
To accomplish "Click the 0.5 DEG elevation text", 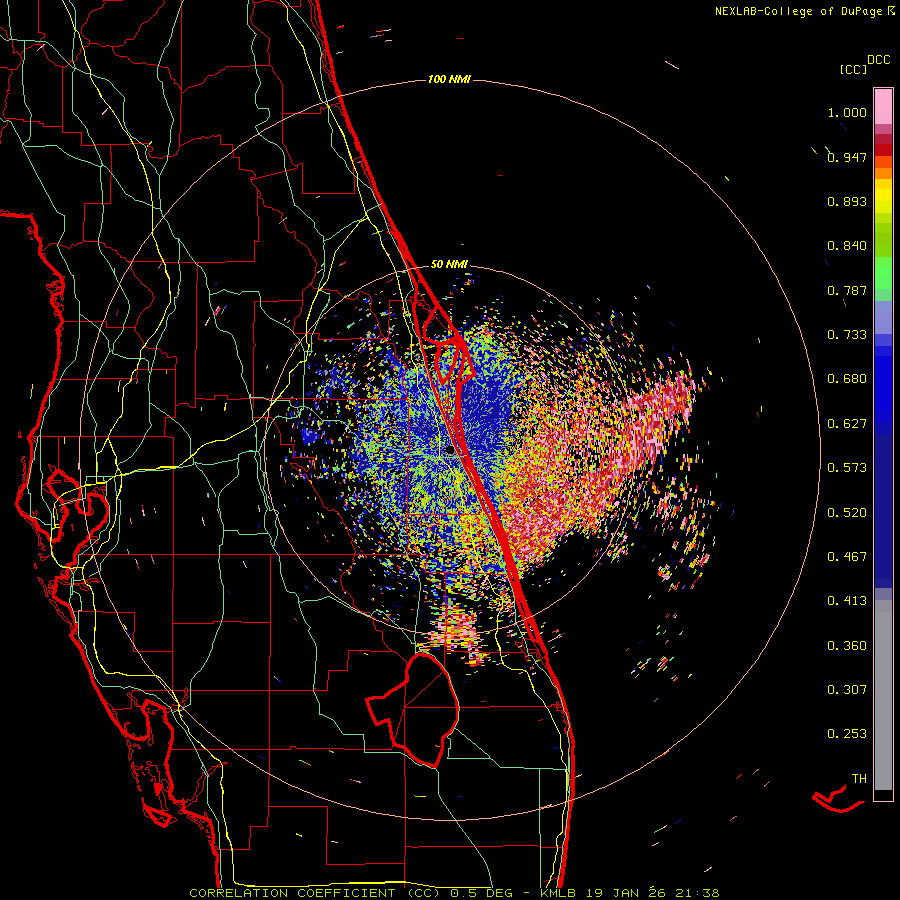I will tap(481, 893).
